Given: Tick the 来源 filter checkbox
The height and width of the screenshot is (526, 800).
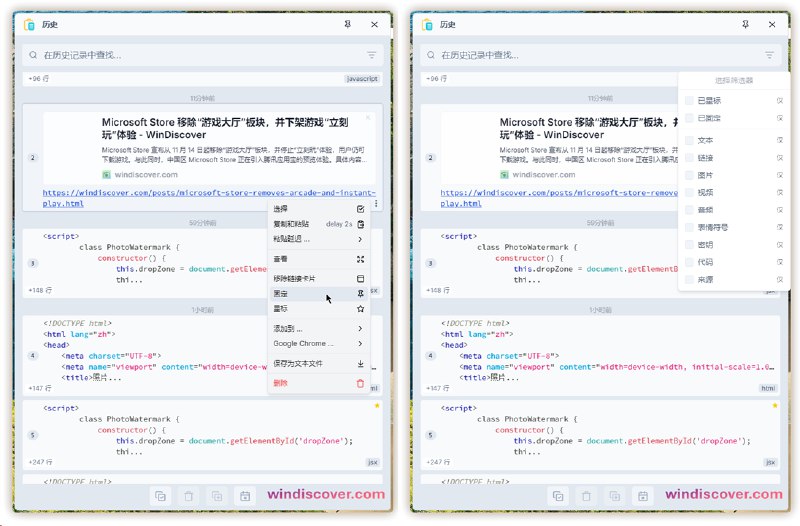Looking at the screenshot, I should 689,280.
